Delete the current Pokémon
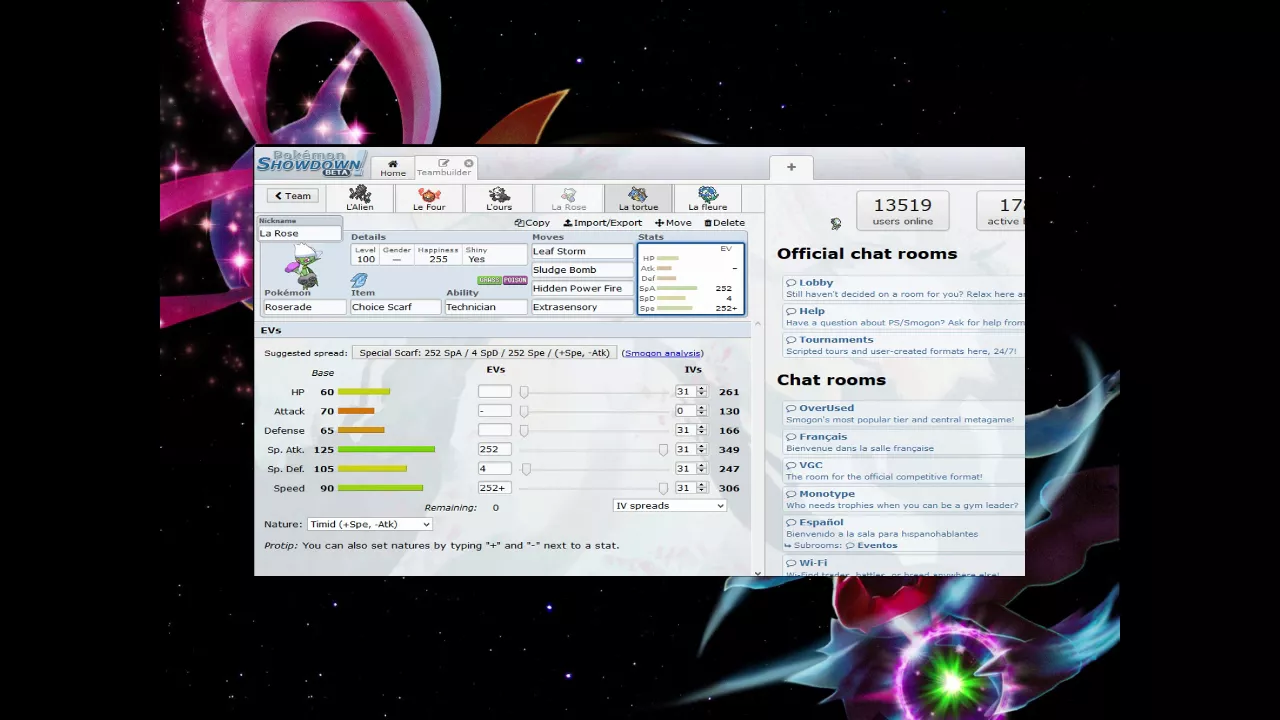Viewport: 1280px width, 720px height. click(725, 223)
